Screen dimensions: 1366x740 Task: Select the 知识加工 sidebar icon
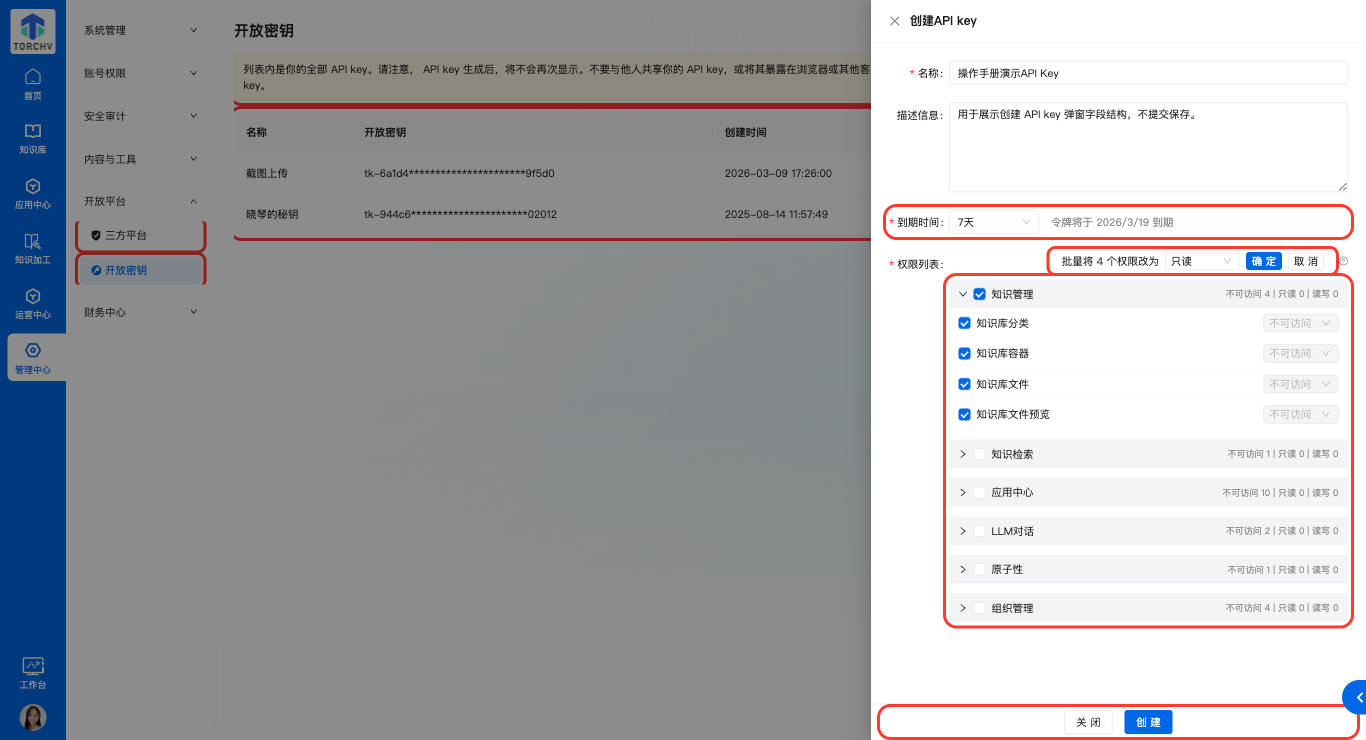(32, 248)
